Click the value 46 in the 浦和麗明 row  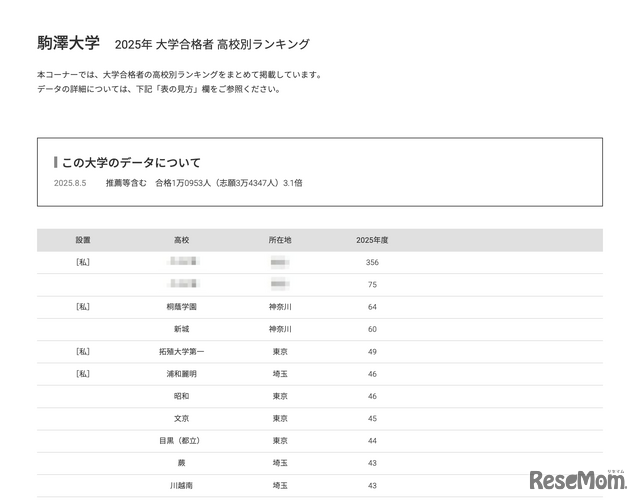click(x=372, y=374)
